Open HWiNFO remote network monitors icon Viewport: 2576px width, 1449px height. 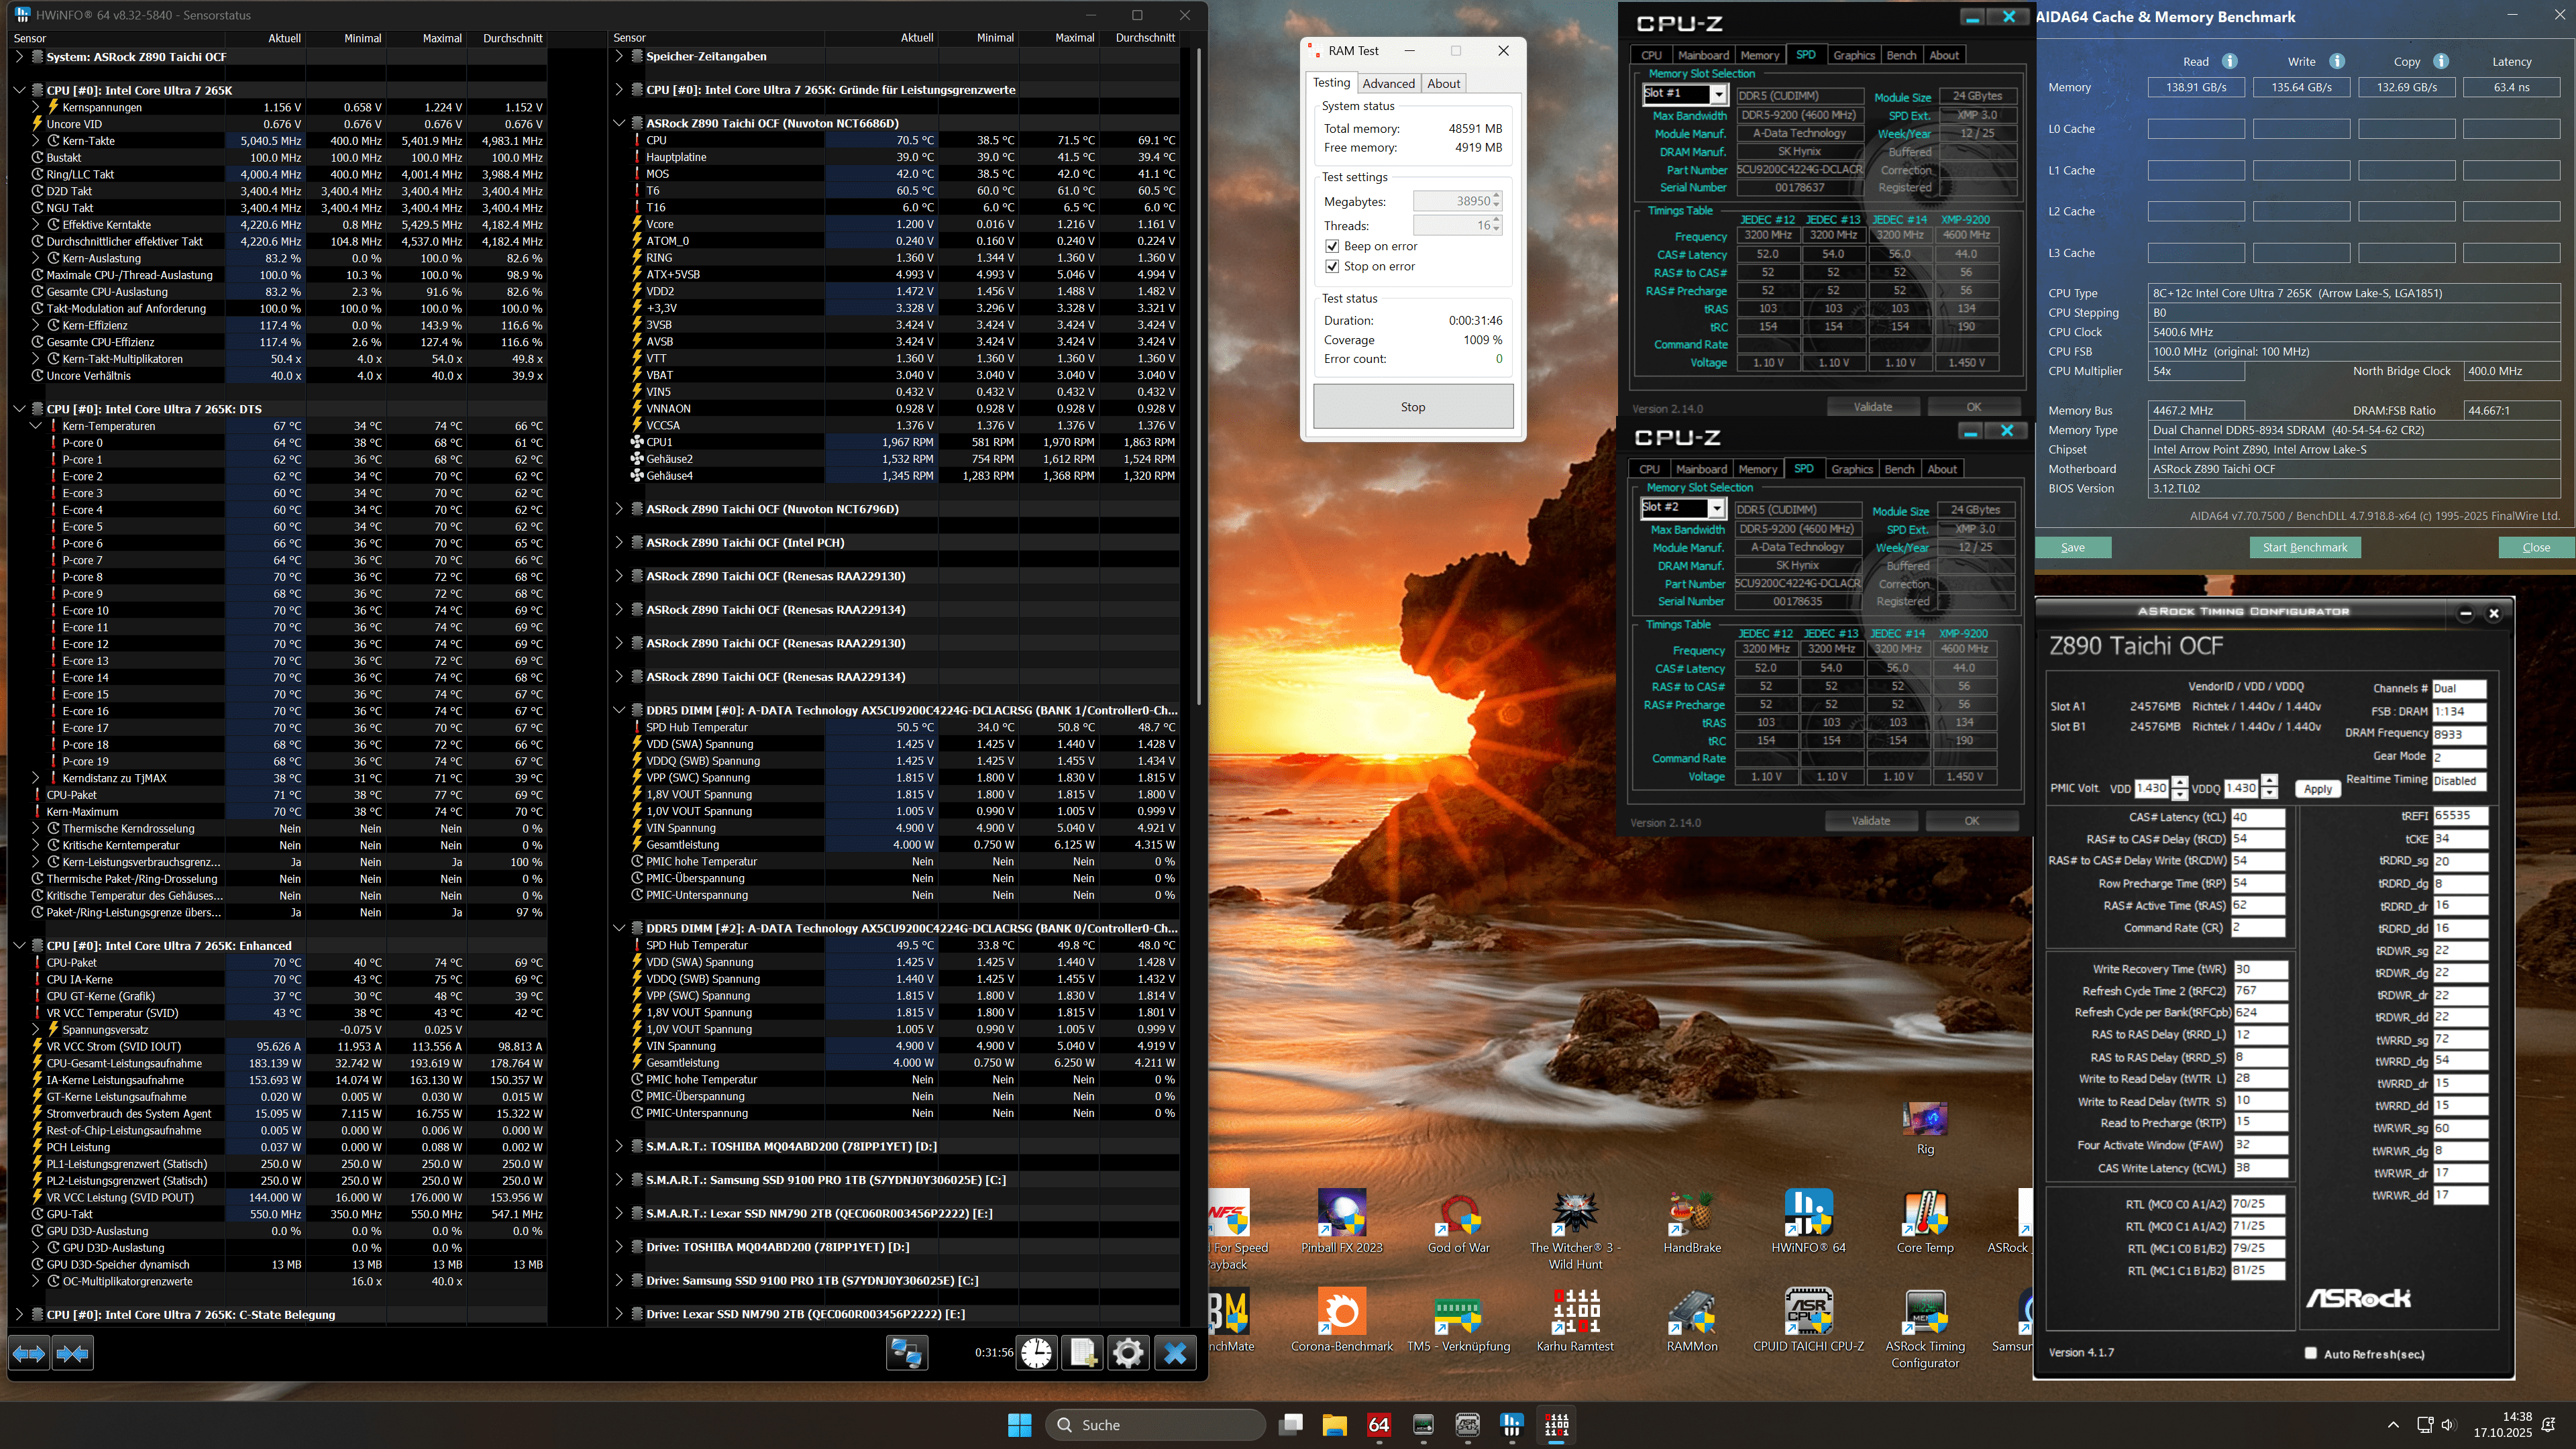point(906,1353)
